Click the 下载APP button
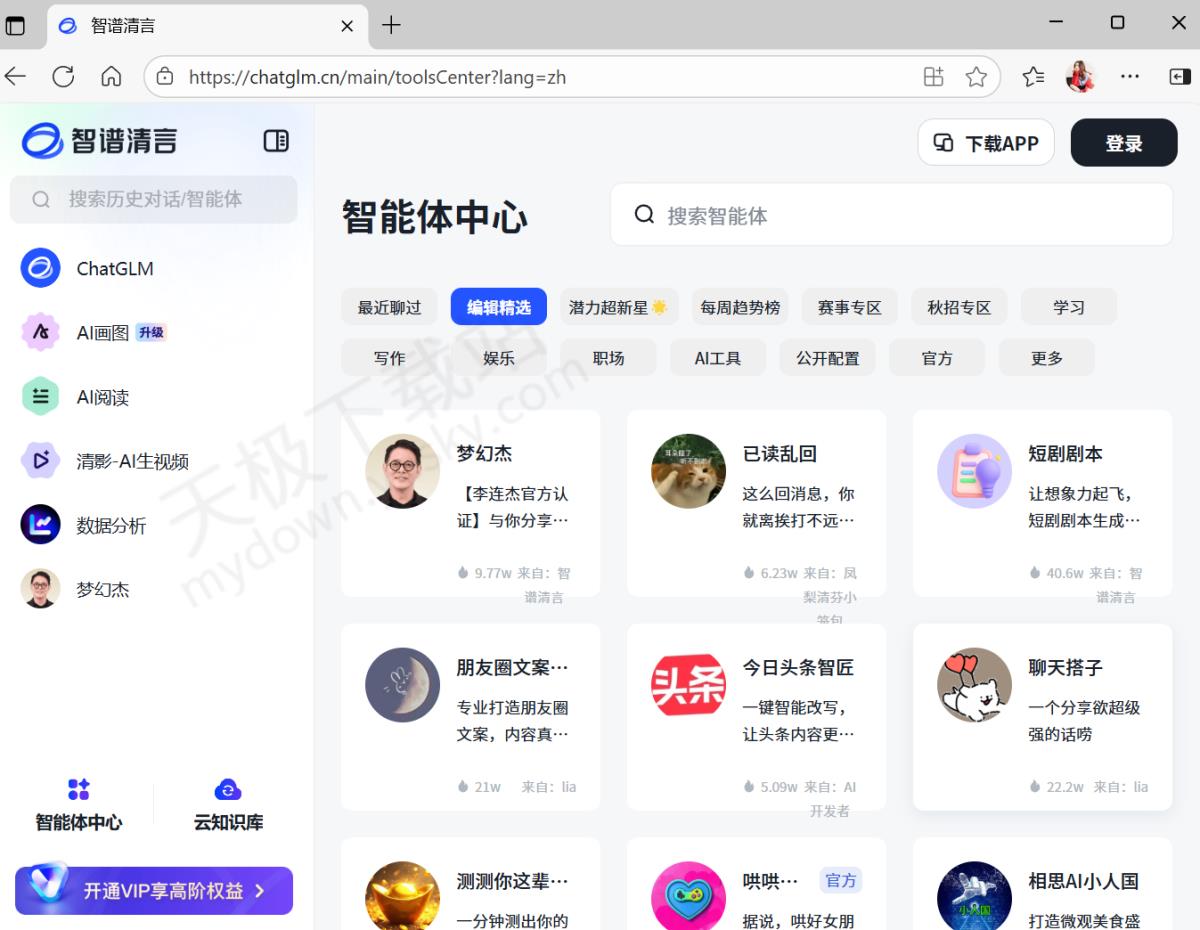The image size is (1200, 930). point(986,143)
